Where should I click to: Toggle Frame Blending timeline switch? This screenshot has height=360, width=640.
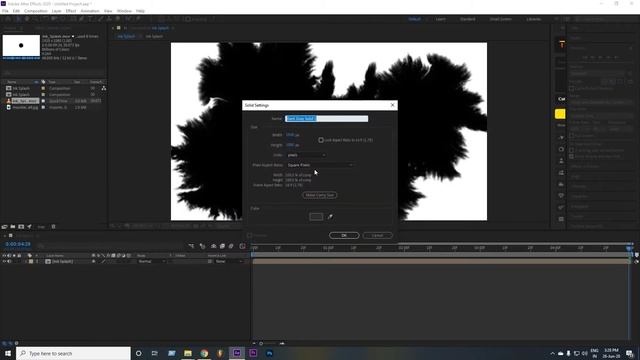222,246
